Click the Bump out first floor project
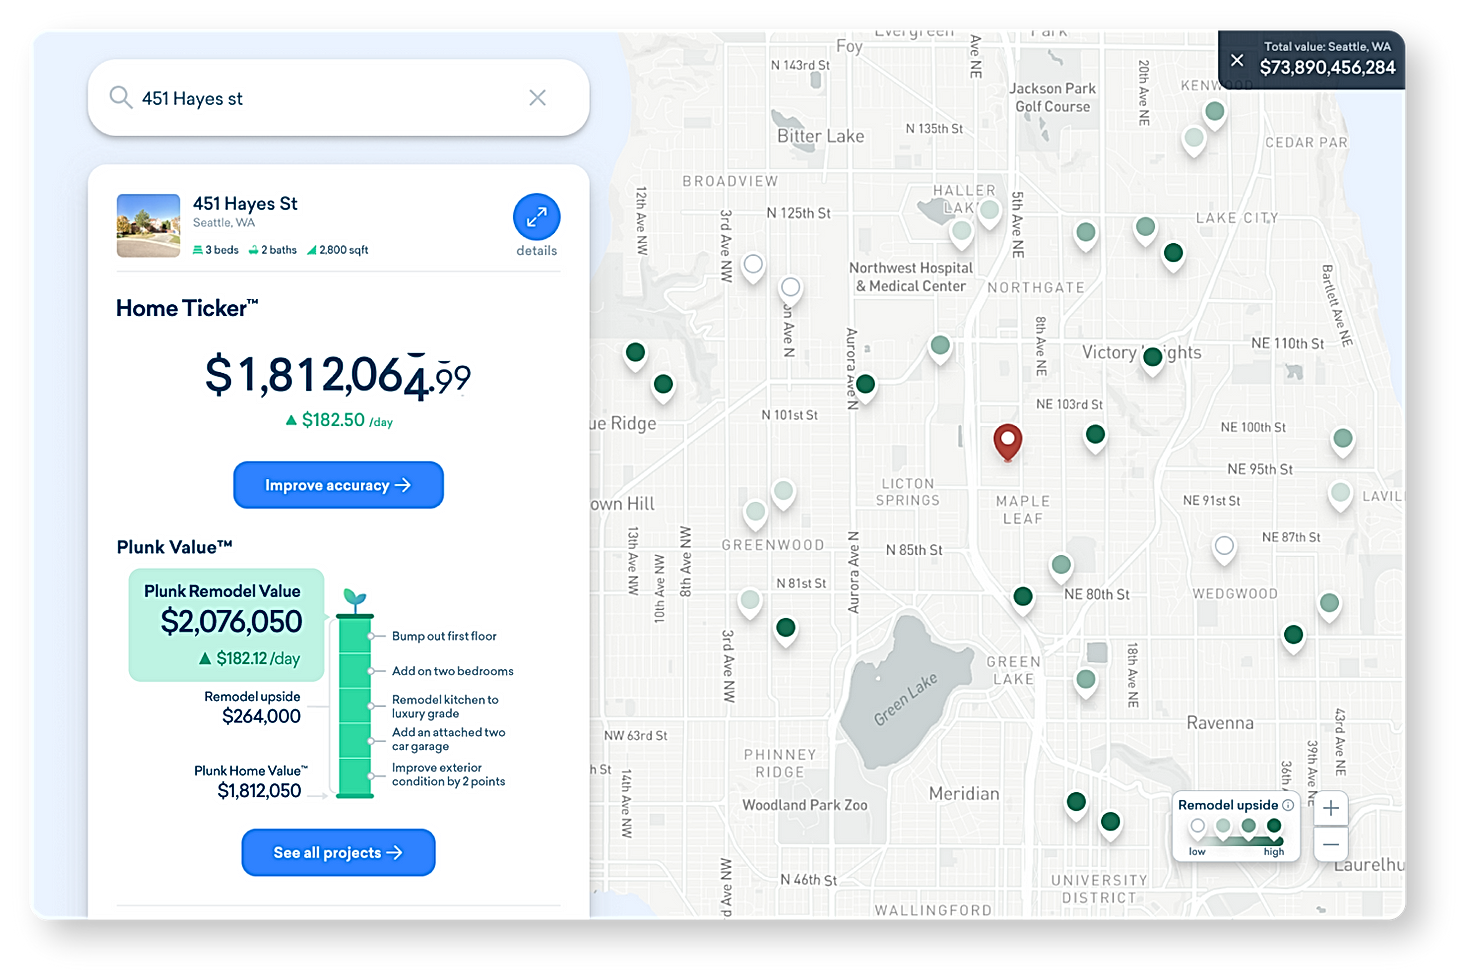Image resolution: width=1468 pixels, height=980 pixels. pos(444,636)
